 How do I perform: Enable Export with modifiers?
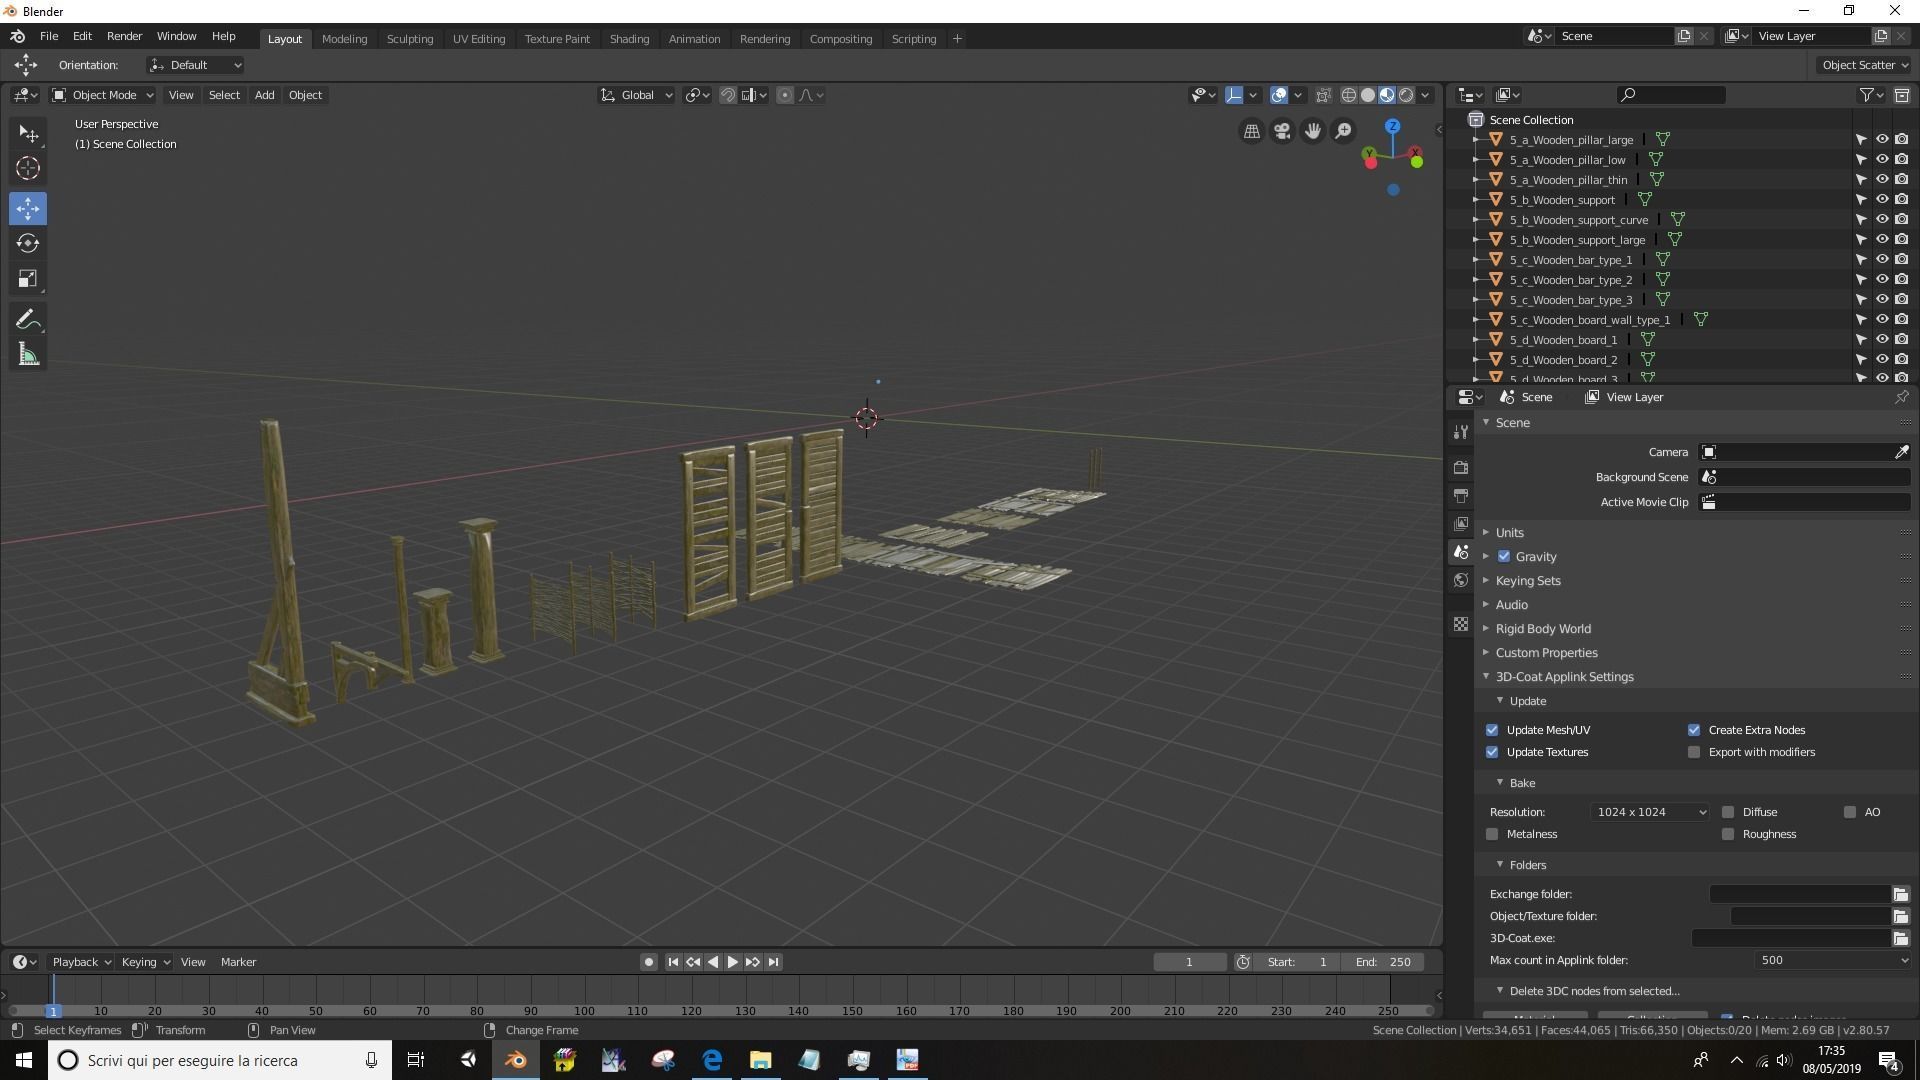[x=1694, y=752]
